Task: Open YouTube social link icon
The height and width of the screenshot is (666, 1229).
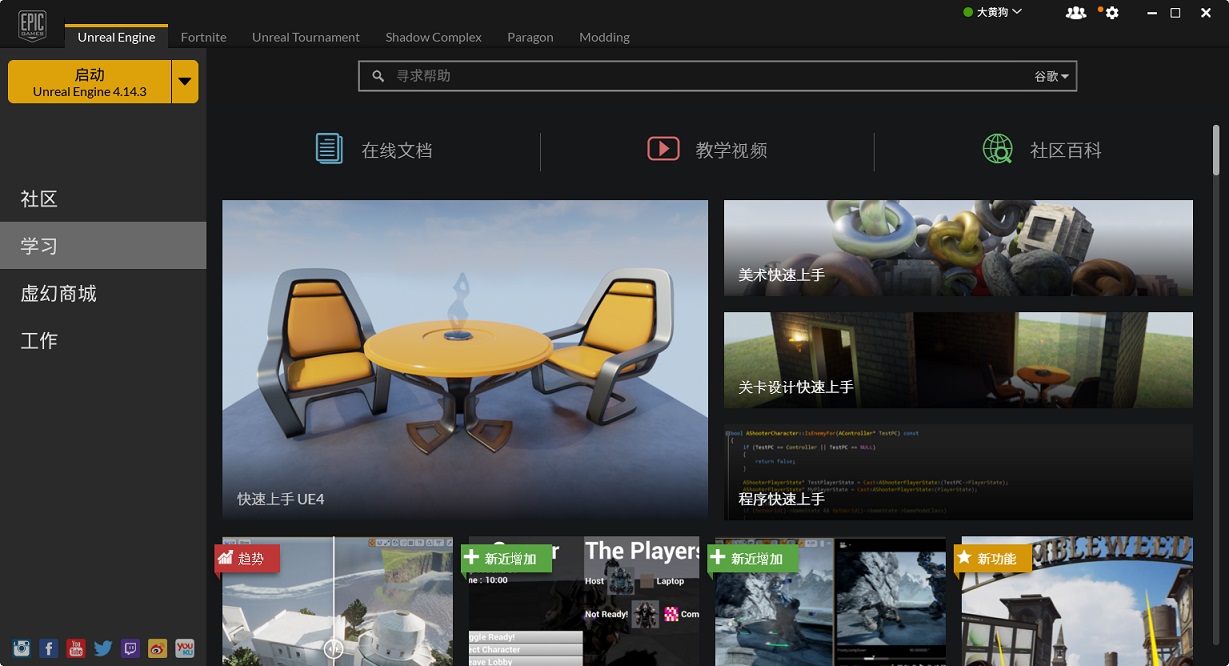Action: pos(76,648)
